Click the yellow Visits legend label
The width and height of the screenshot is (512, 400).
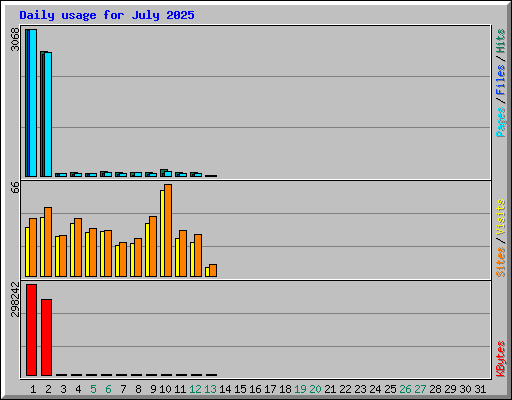point(501,218)
